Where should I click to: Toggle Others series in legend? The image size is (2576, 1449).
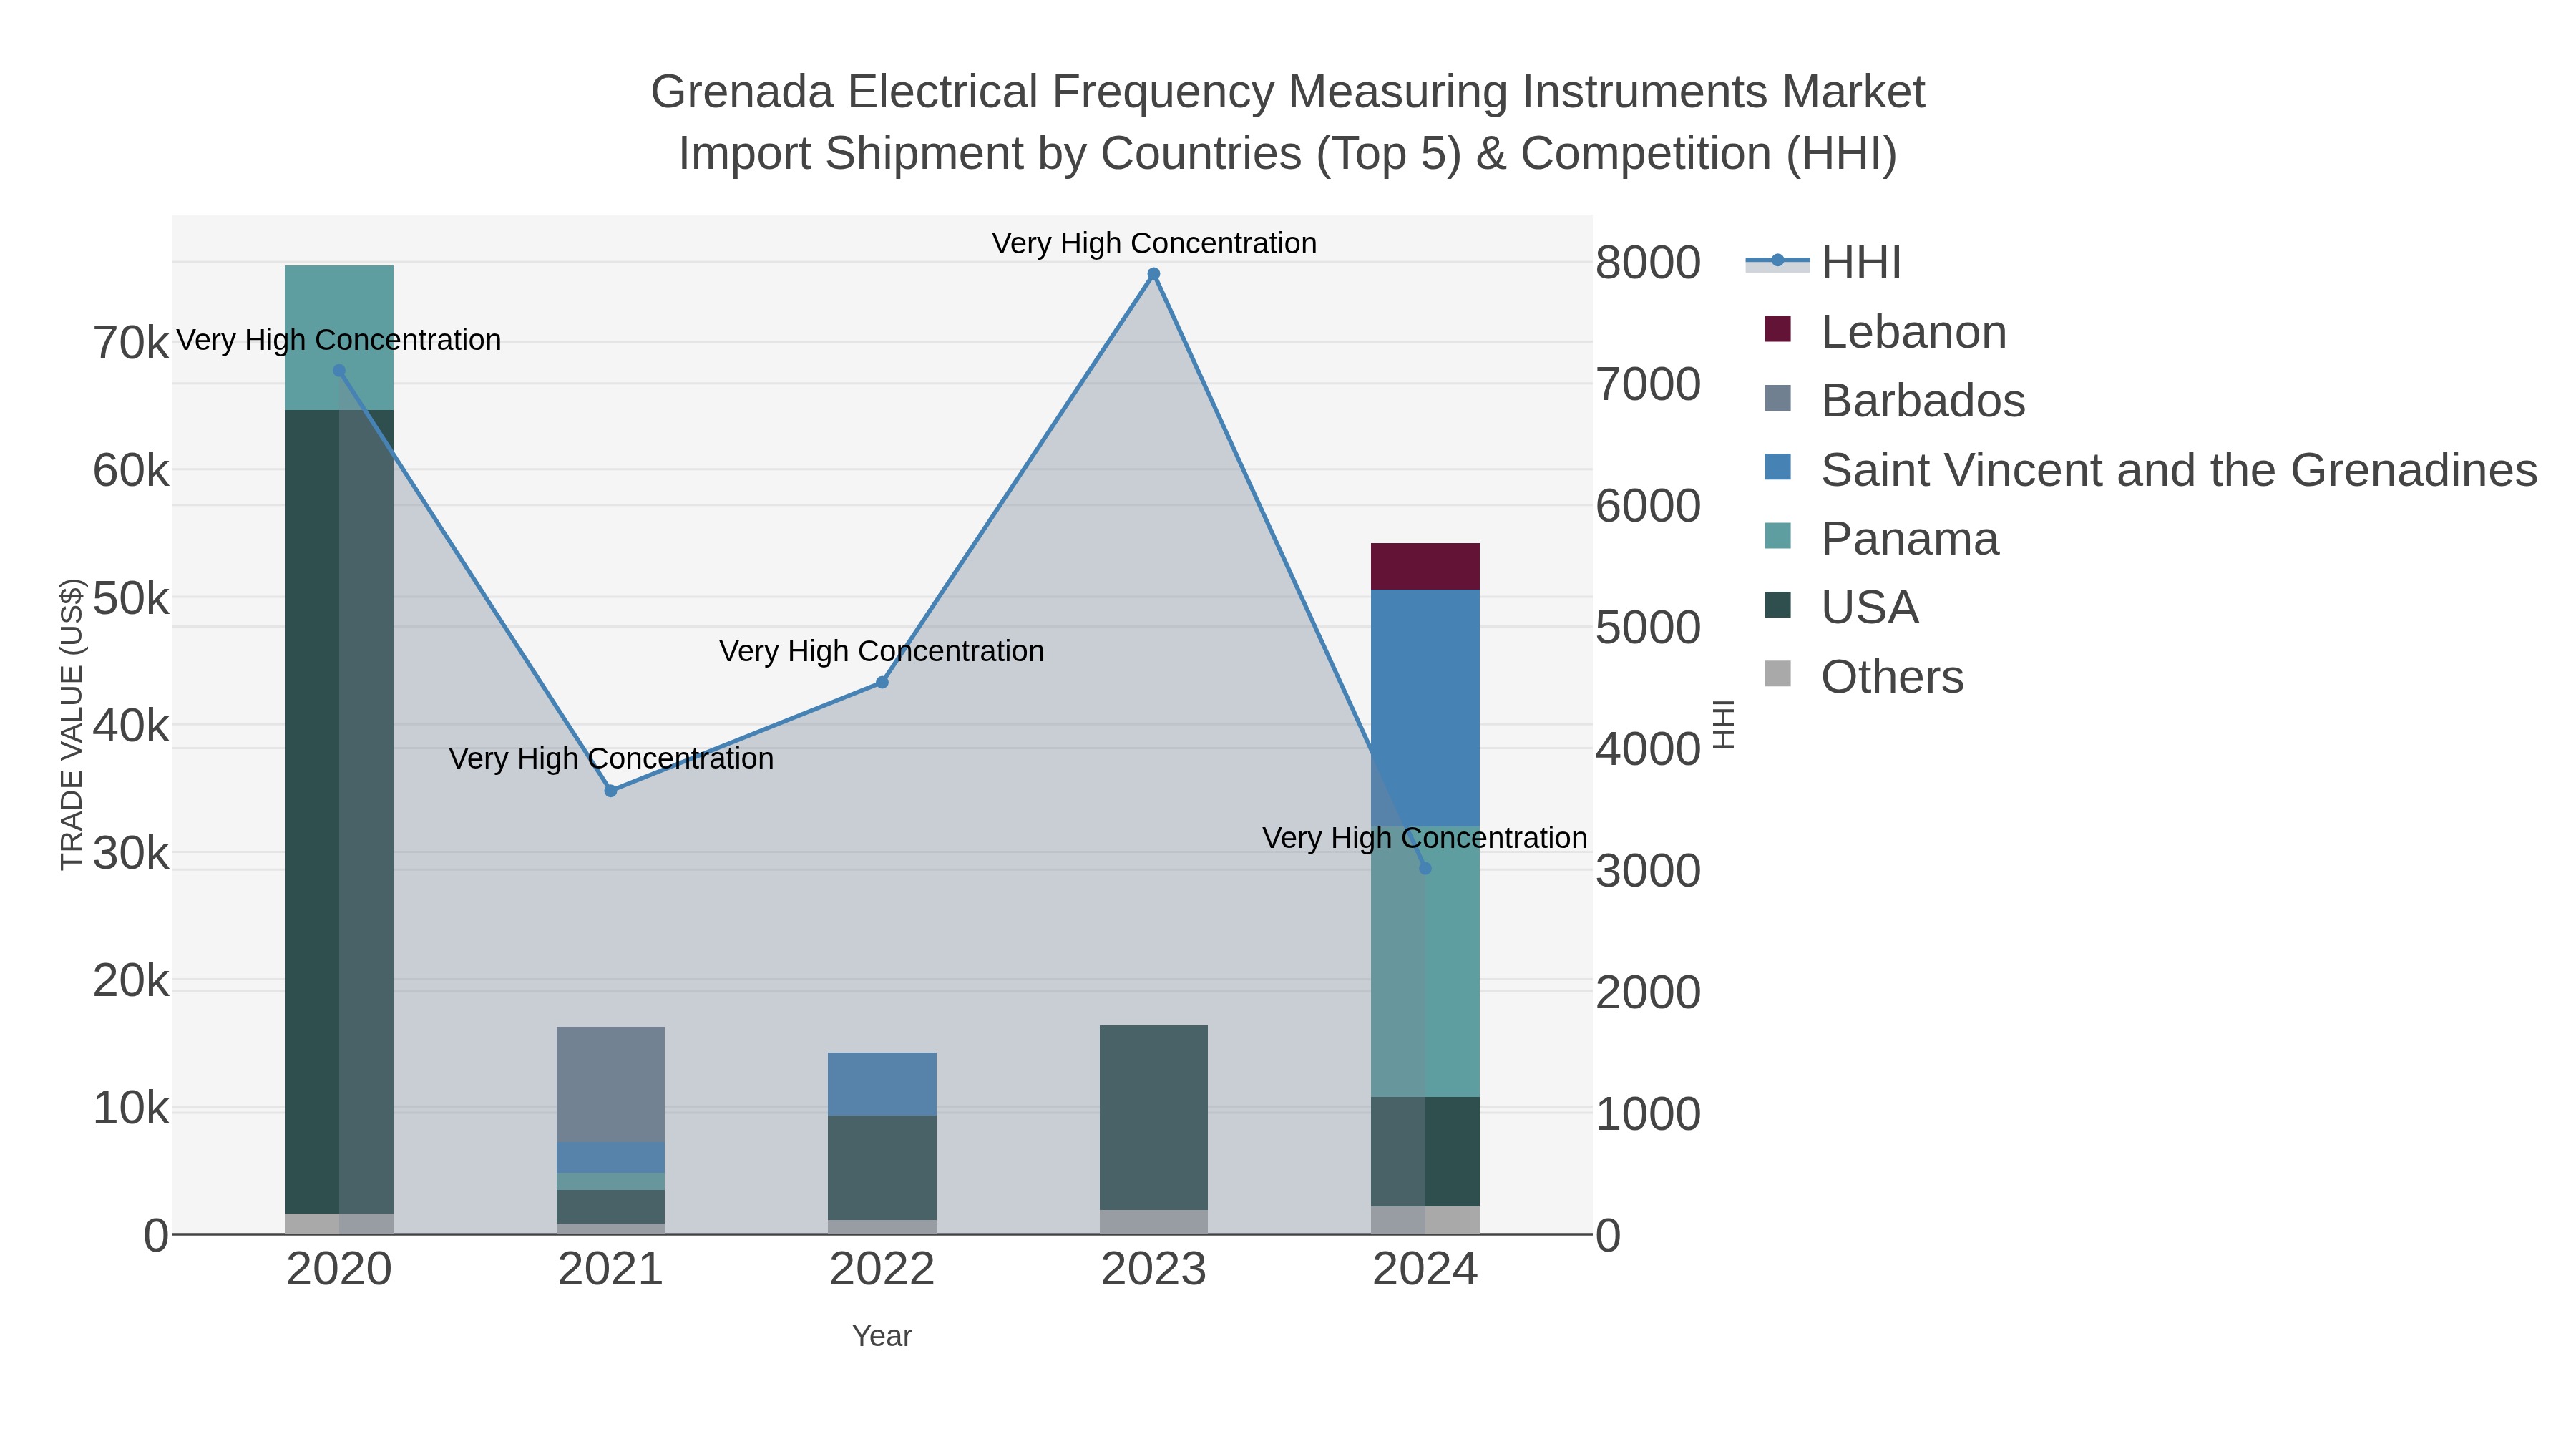coord(1864,677)
